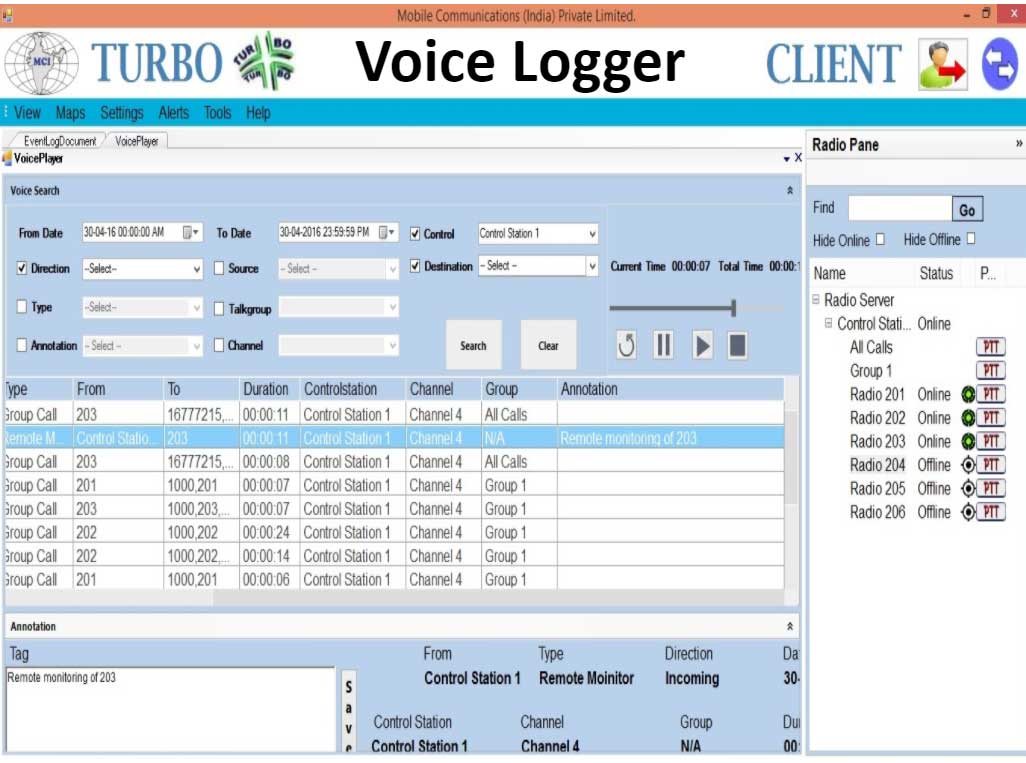Viewport: 1026px width, 763px height.
Task: Stop the voice playback
Action: point(737,345)
